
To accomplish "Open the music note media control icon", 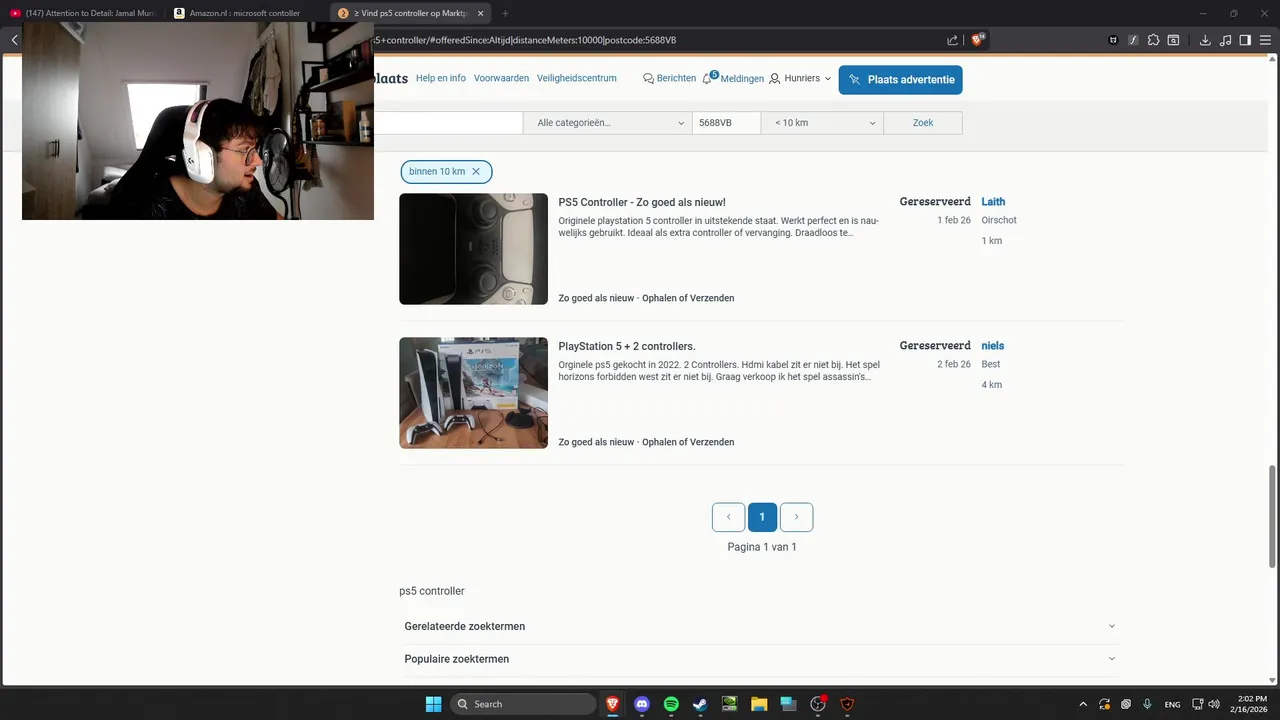I will [x=1225, y=40].
